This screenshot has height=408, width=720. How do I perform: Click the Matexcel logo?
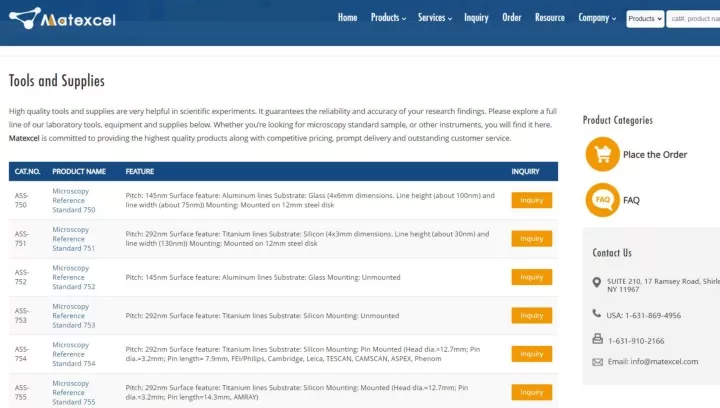[x=62, y=18]
